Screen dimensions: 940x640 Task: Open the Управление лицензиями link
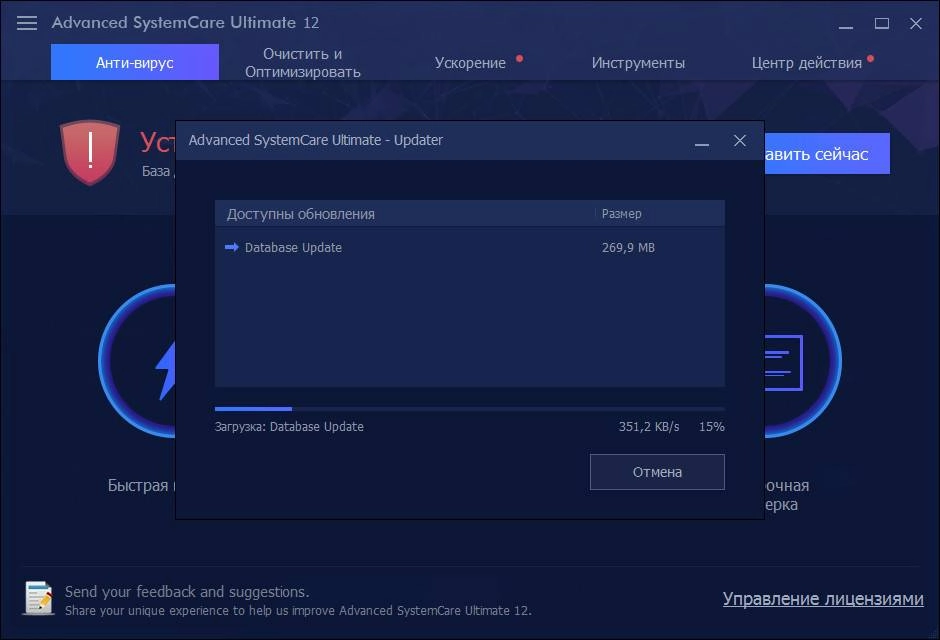(x=822, y=598)
